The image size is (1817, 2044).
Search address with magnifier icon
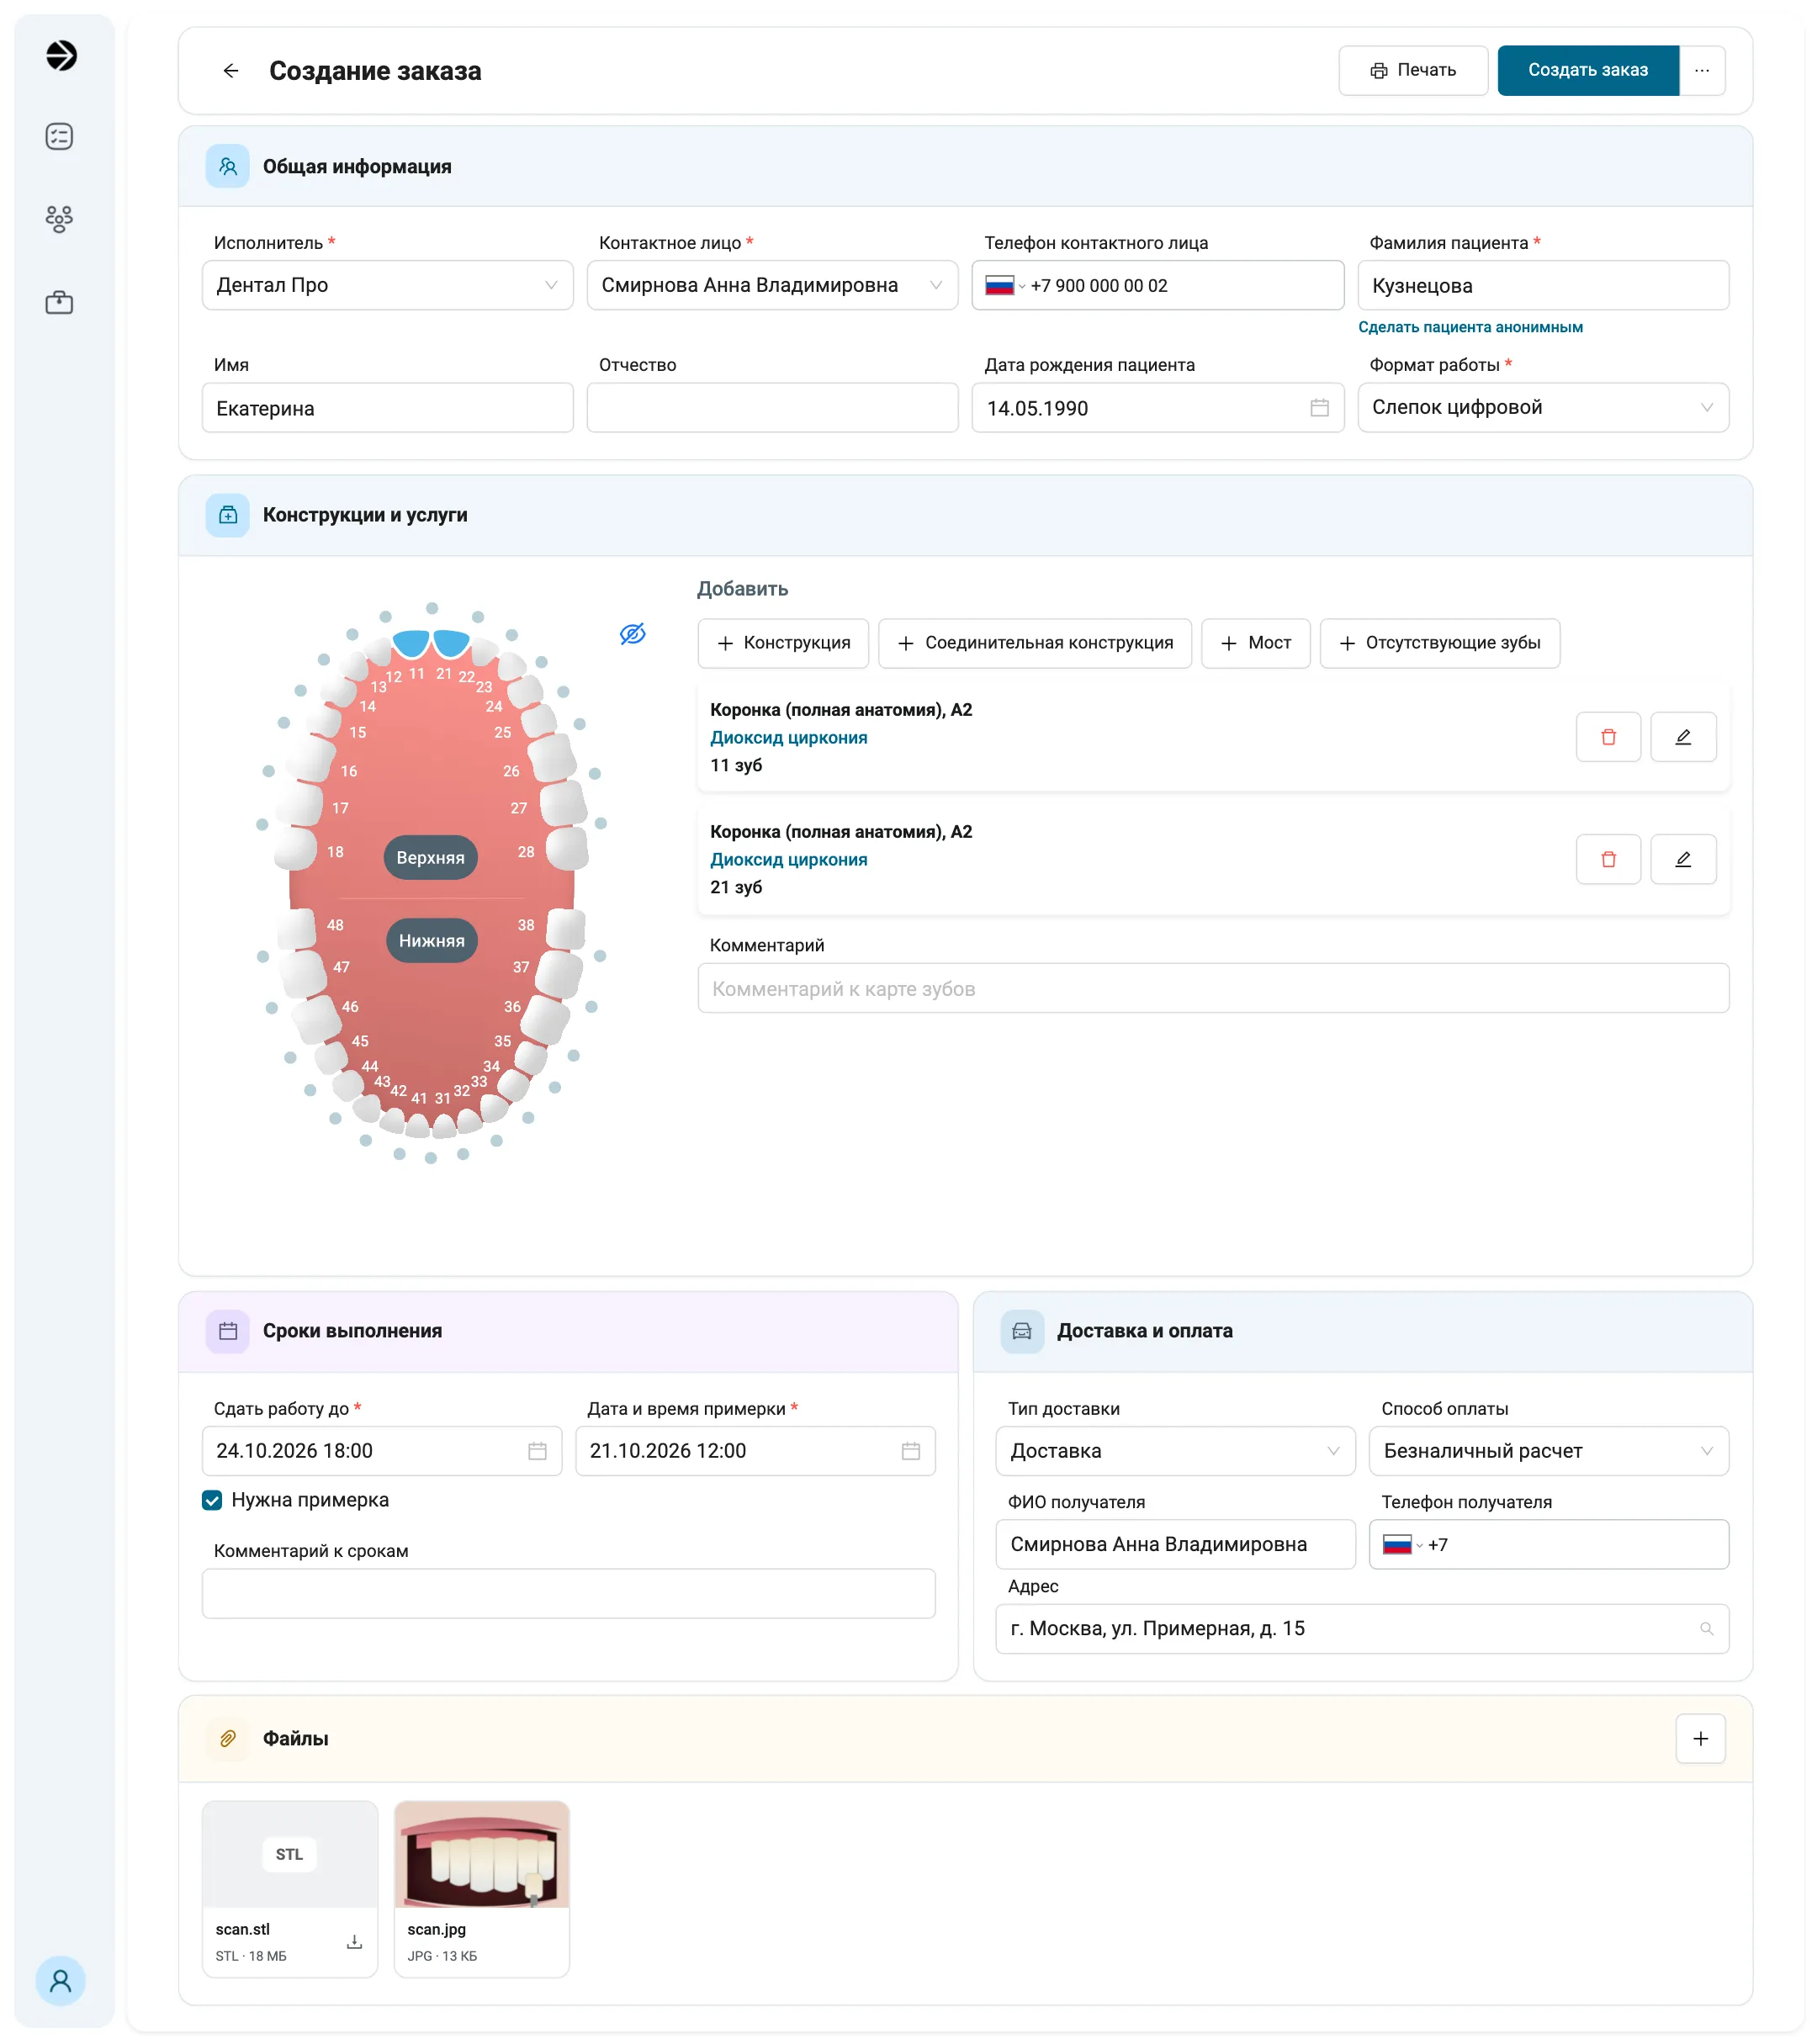coord(1706,1628)
